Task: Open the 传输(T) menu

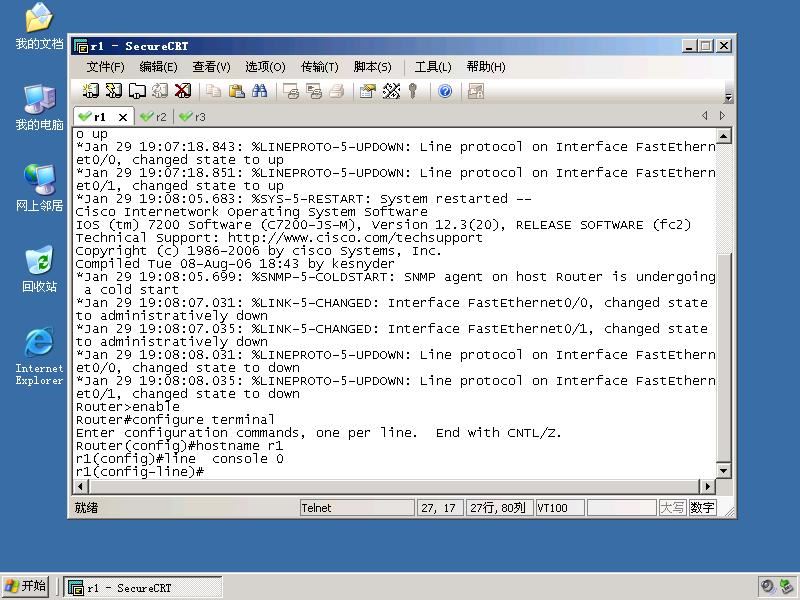Action: [x=320, y=67]
